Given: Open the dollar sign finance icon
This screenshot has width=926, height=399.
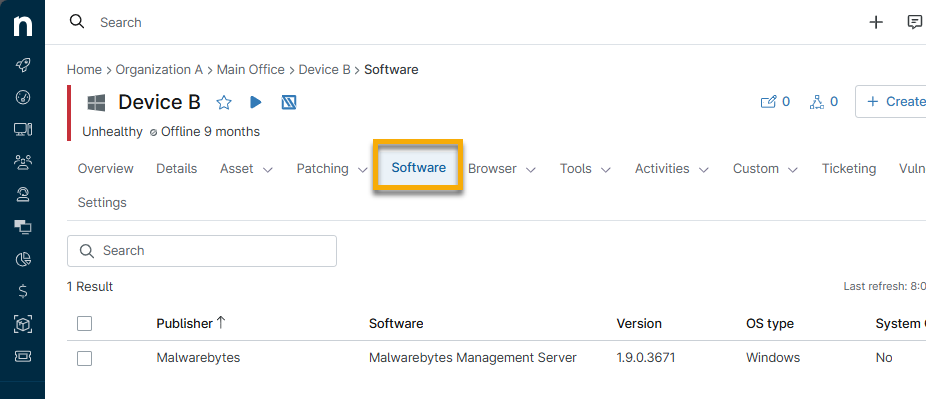Looking at the screenshot, I should [22, 292].
